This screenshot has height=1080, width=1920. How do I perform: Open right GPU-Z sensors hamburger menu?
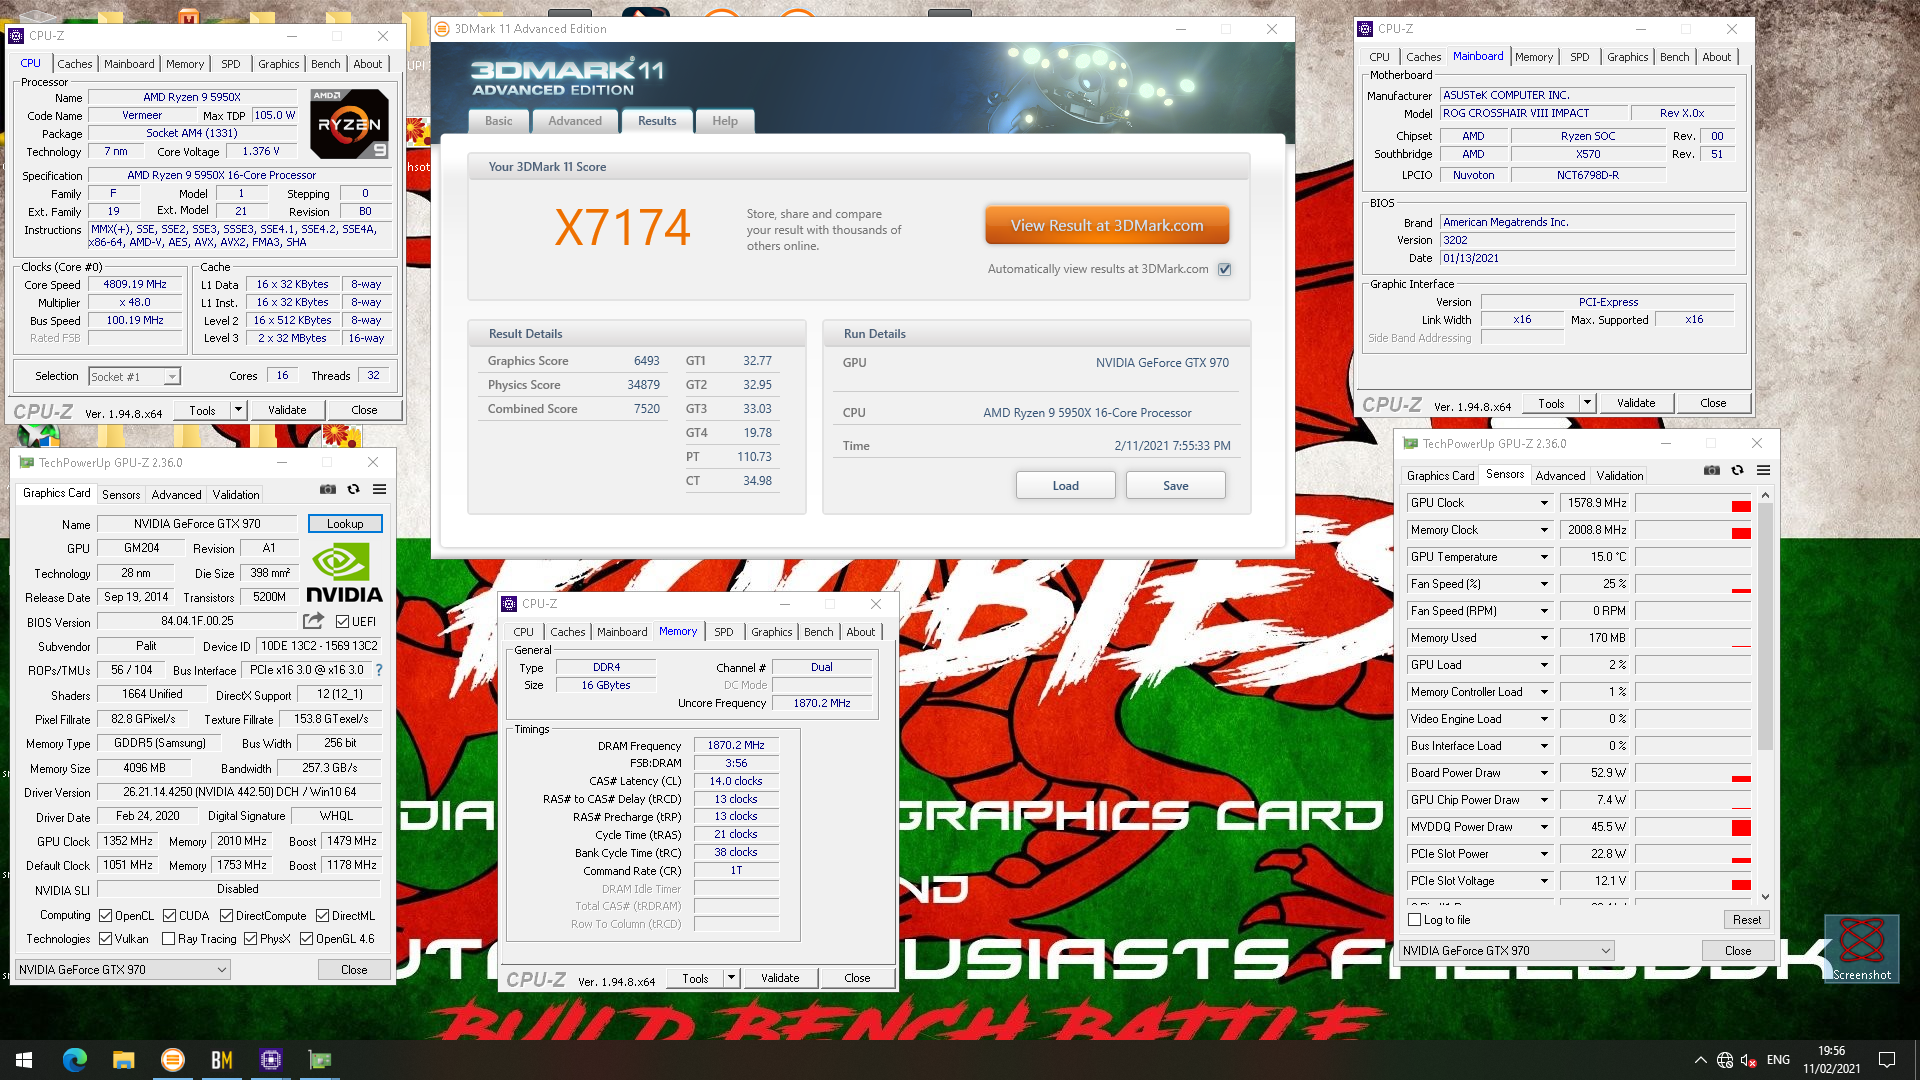pyautogui.click(x=1764, y=470)
